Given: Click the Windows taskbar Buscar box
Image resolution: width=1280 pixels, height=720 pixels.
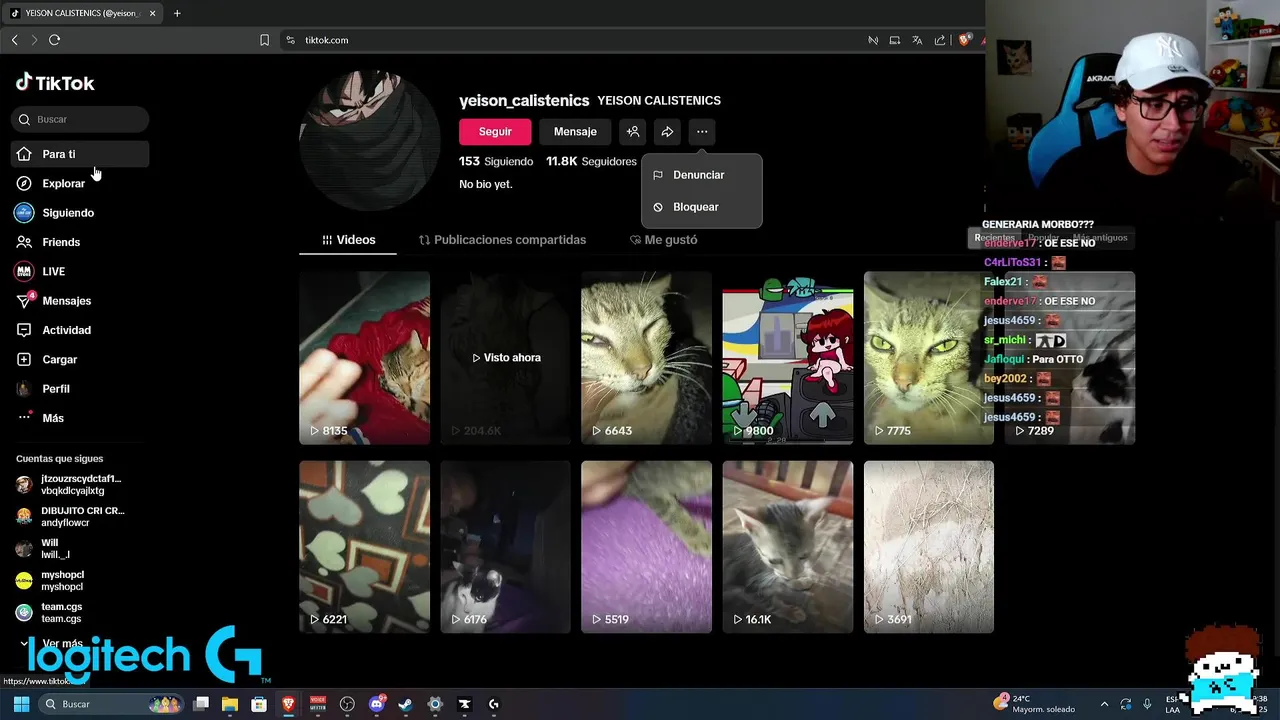Looking at the screenshot, I should [x=111, y=704].
